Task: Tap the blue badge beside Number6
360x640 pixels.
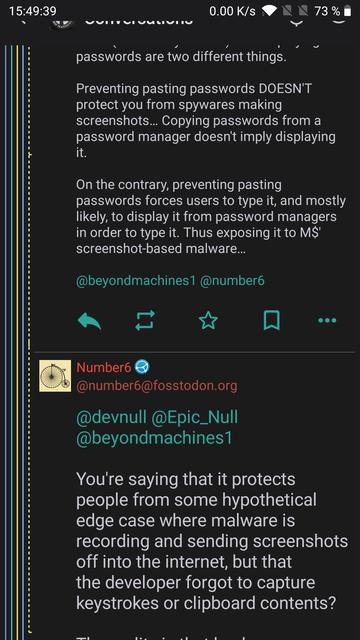Action: tap(142, 367)
